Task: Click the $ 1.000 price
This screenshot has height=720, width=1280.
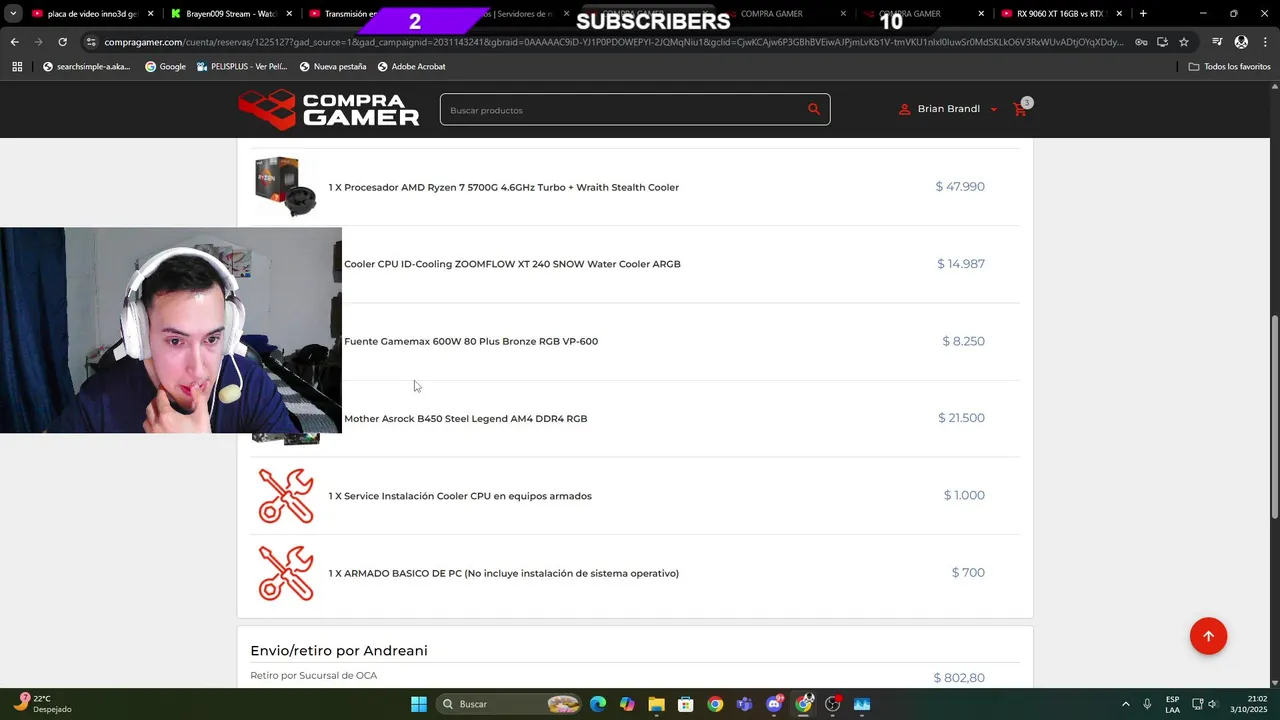Action: click(964, 495)
